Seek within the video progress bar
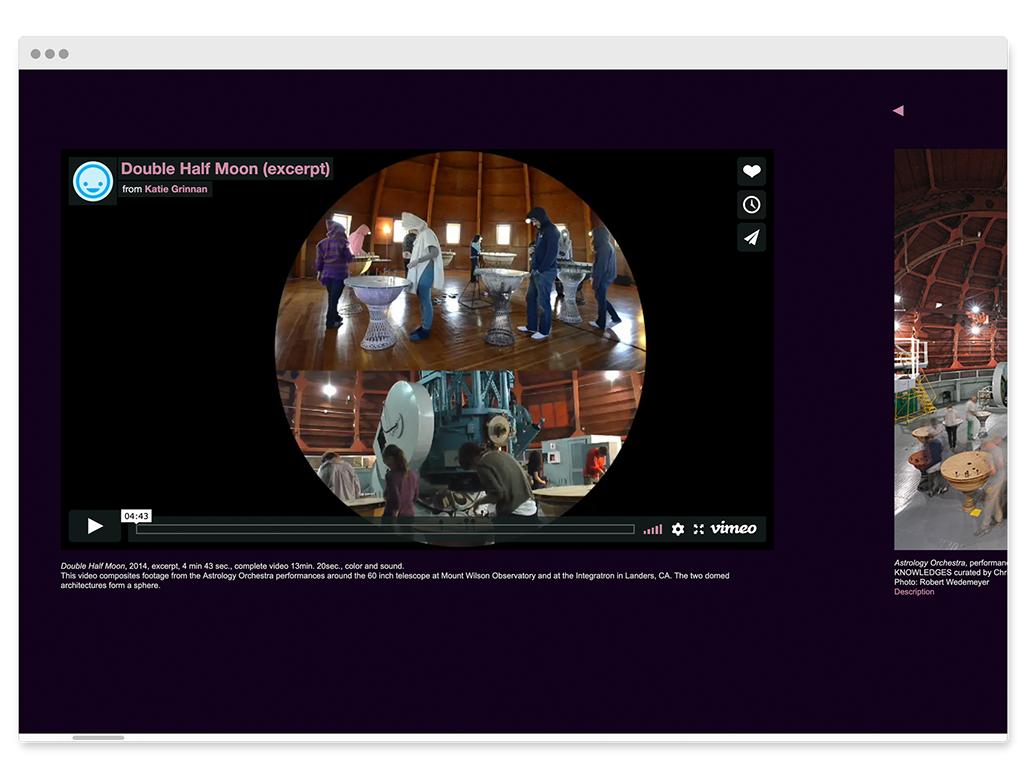 pyautogui.click(x=385, y=529)
